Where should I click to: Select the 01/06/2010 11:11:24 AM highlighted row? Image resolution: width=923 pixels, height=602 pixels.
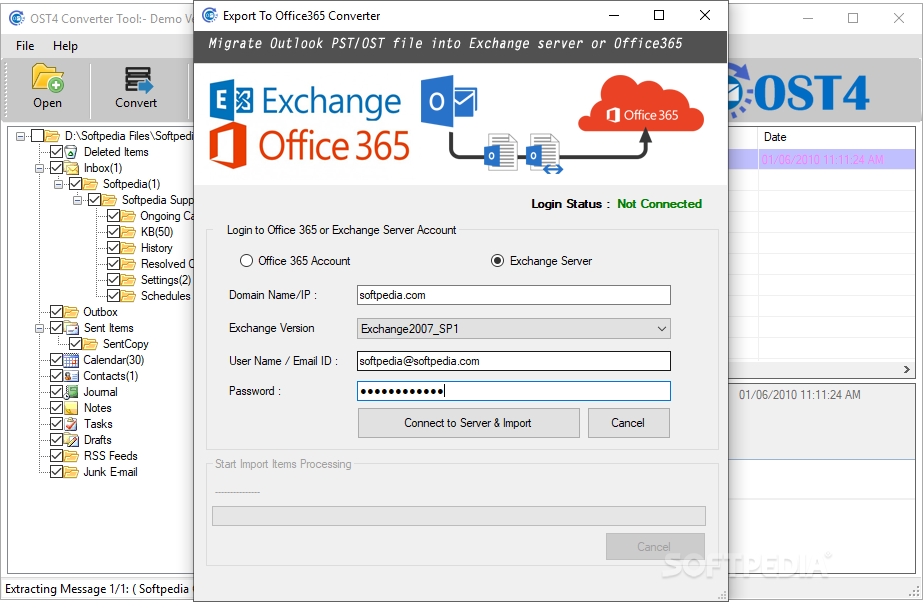click(822, 159)
